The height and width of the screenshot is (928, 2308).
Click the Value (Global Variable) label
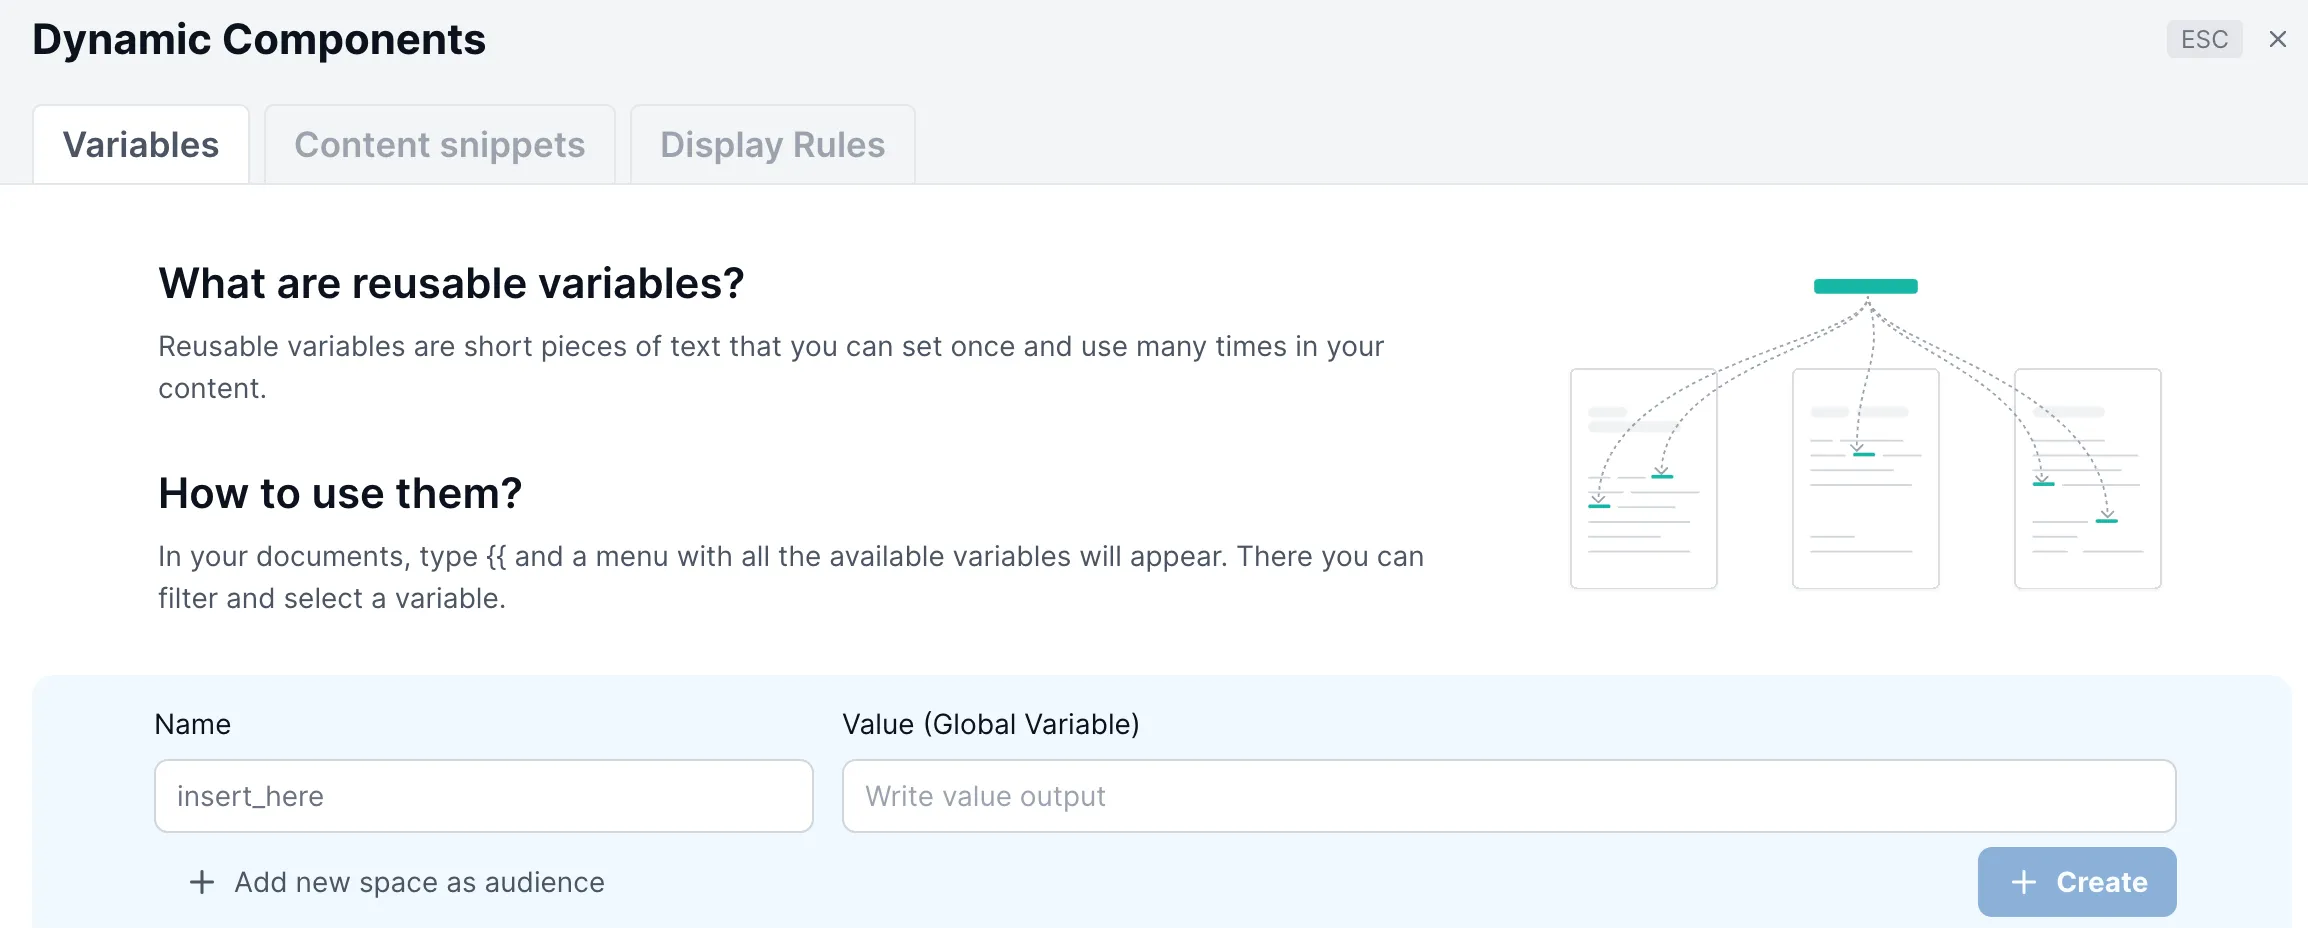click(x=991, y=724)
